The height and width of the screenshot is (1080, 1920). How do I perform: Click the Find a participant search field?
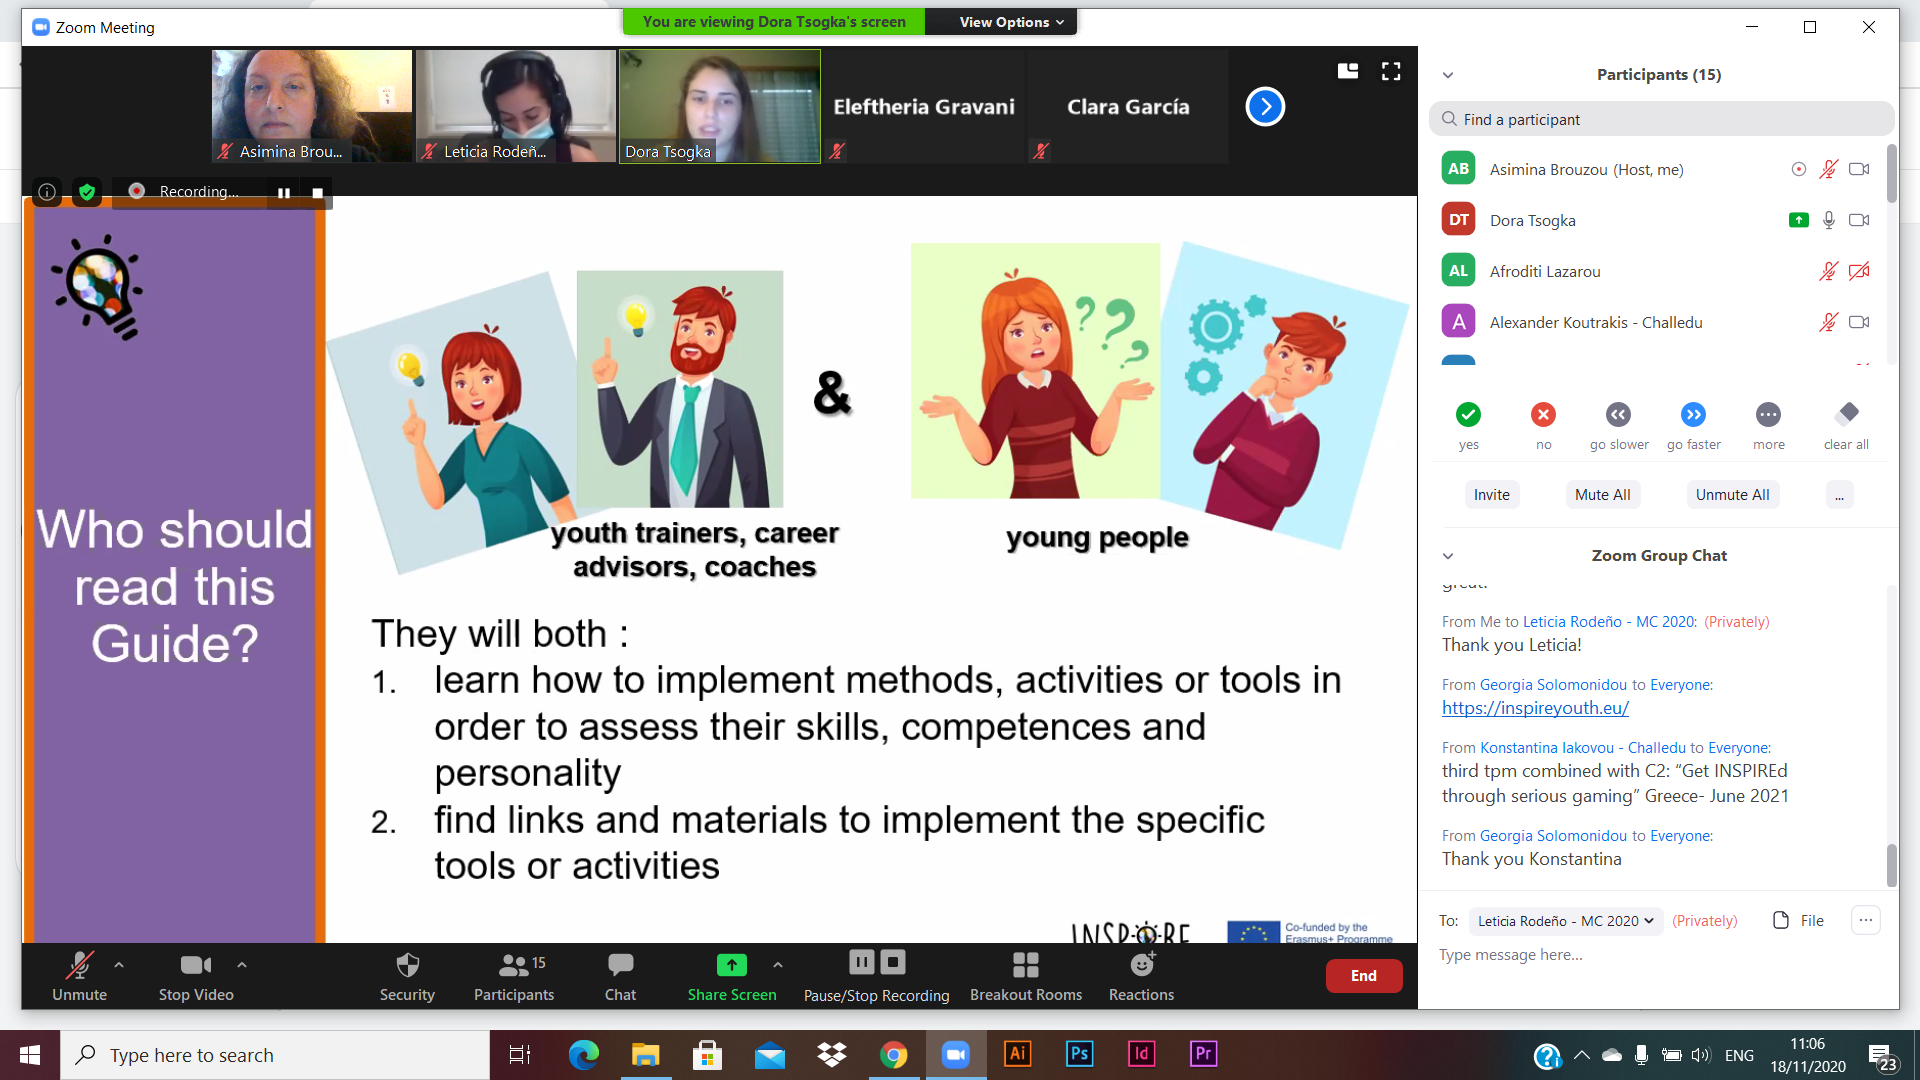click(1661, 119)
